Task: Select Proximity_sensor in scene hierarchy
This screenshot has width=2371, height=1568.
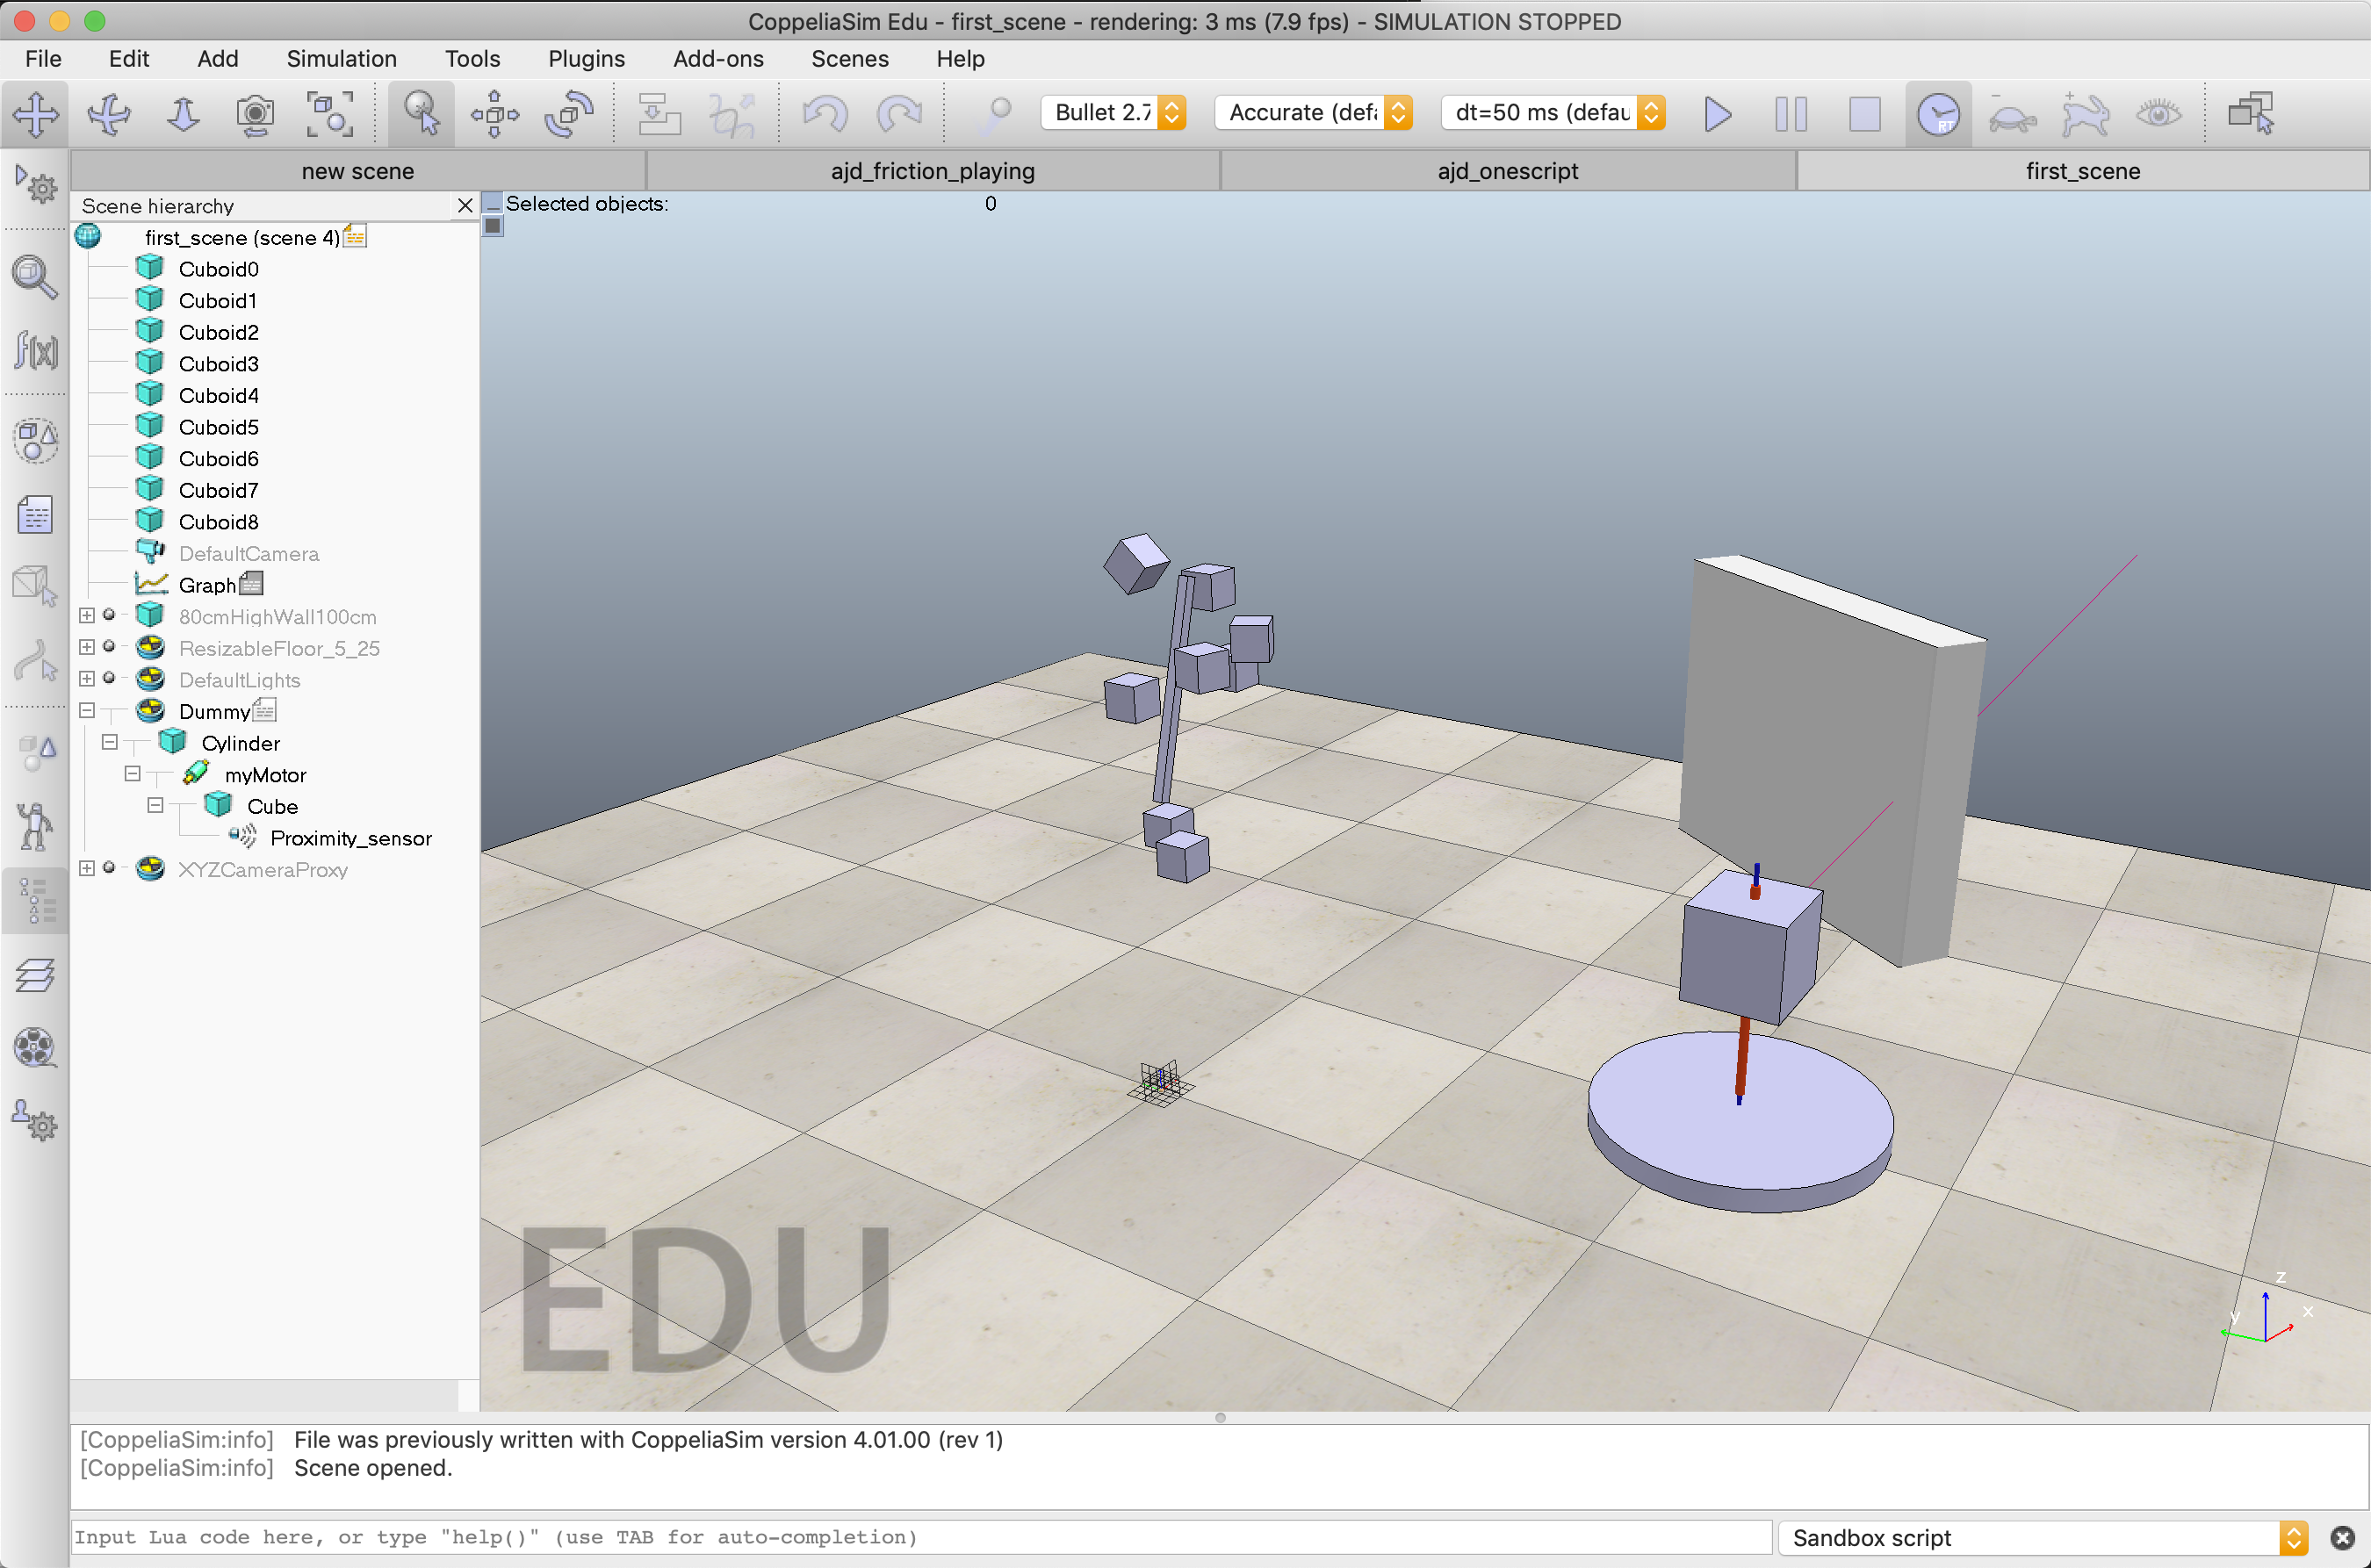Action: (x=350, y=838)
